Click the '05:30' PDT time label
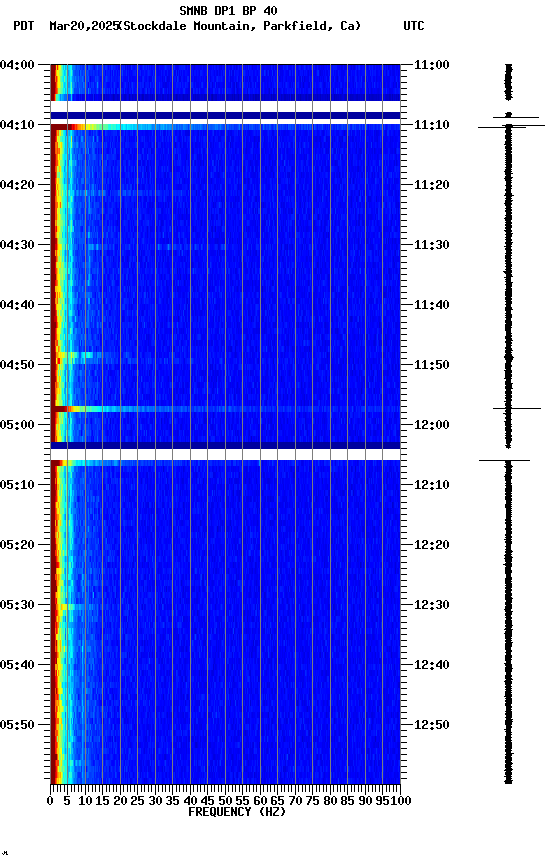Screen dimensions: 552x864 pos(17,605)
